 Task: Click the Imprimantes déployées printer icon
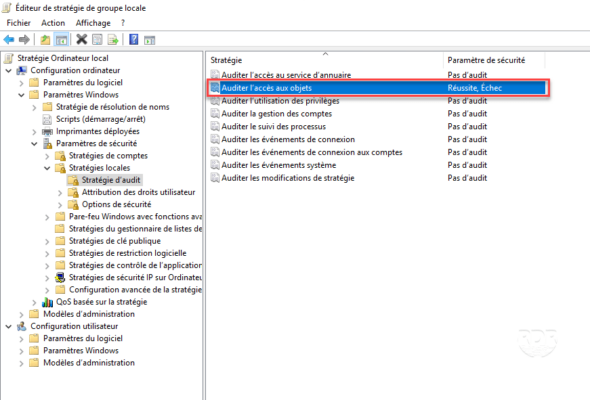click(x=47, y=131)
